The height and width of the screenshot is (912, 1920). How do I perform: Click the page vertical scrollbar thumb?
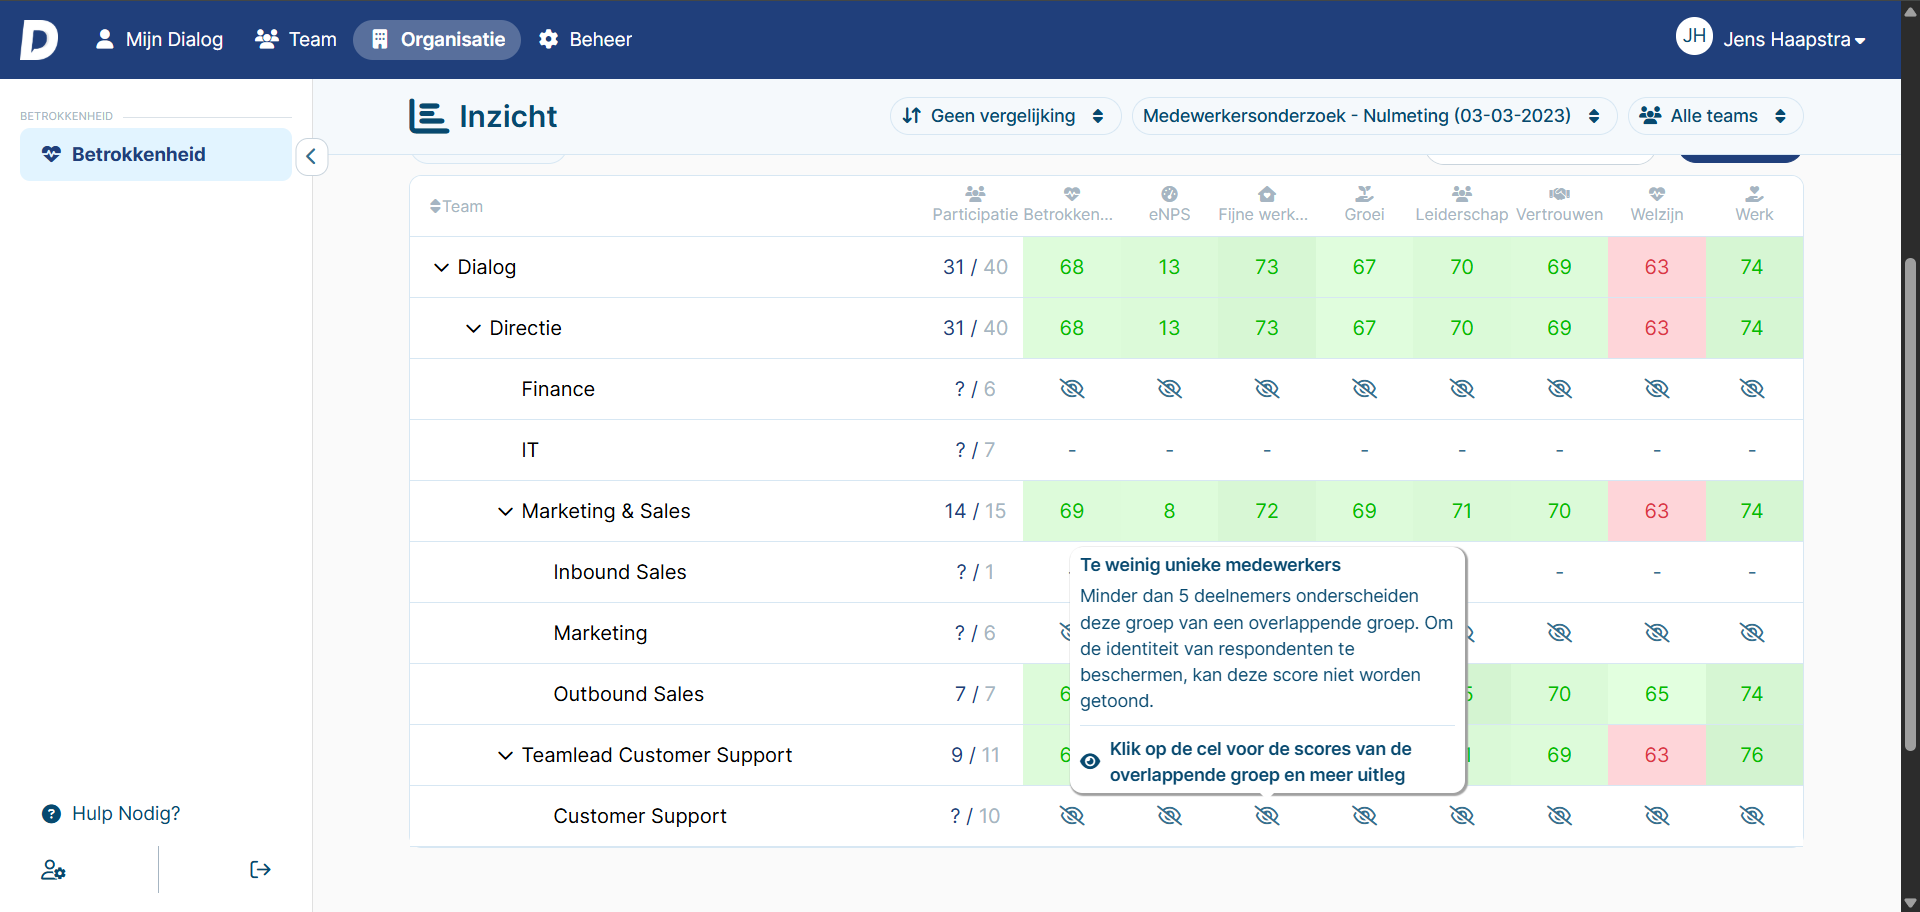click(1910, 505)
